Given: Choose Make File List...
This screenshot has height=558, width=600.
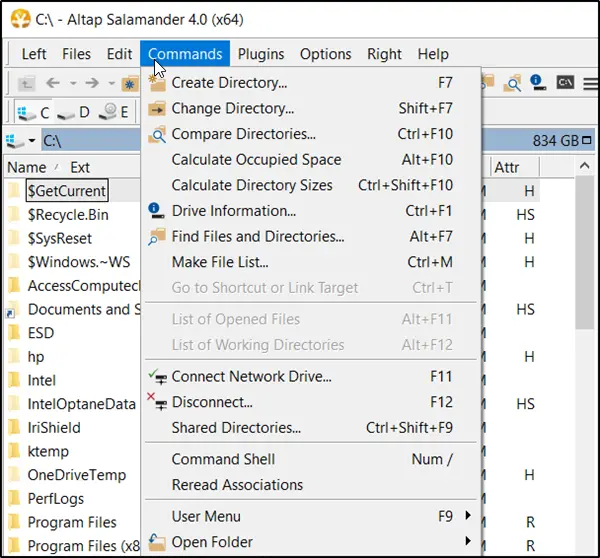Looking at the screenshot, I should click(x=311, y=262).
